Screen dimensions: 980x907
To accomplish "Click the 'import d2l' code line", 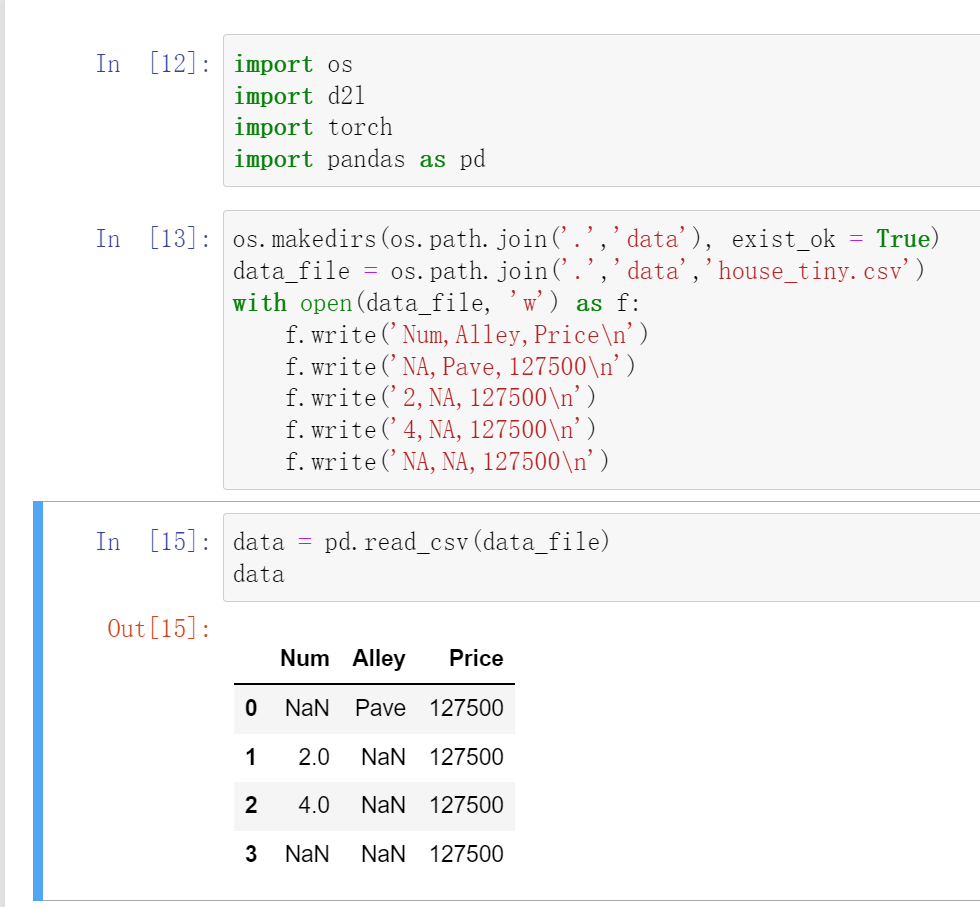I will pos(299,96).
